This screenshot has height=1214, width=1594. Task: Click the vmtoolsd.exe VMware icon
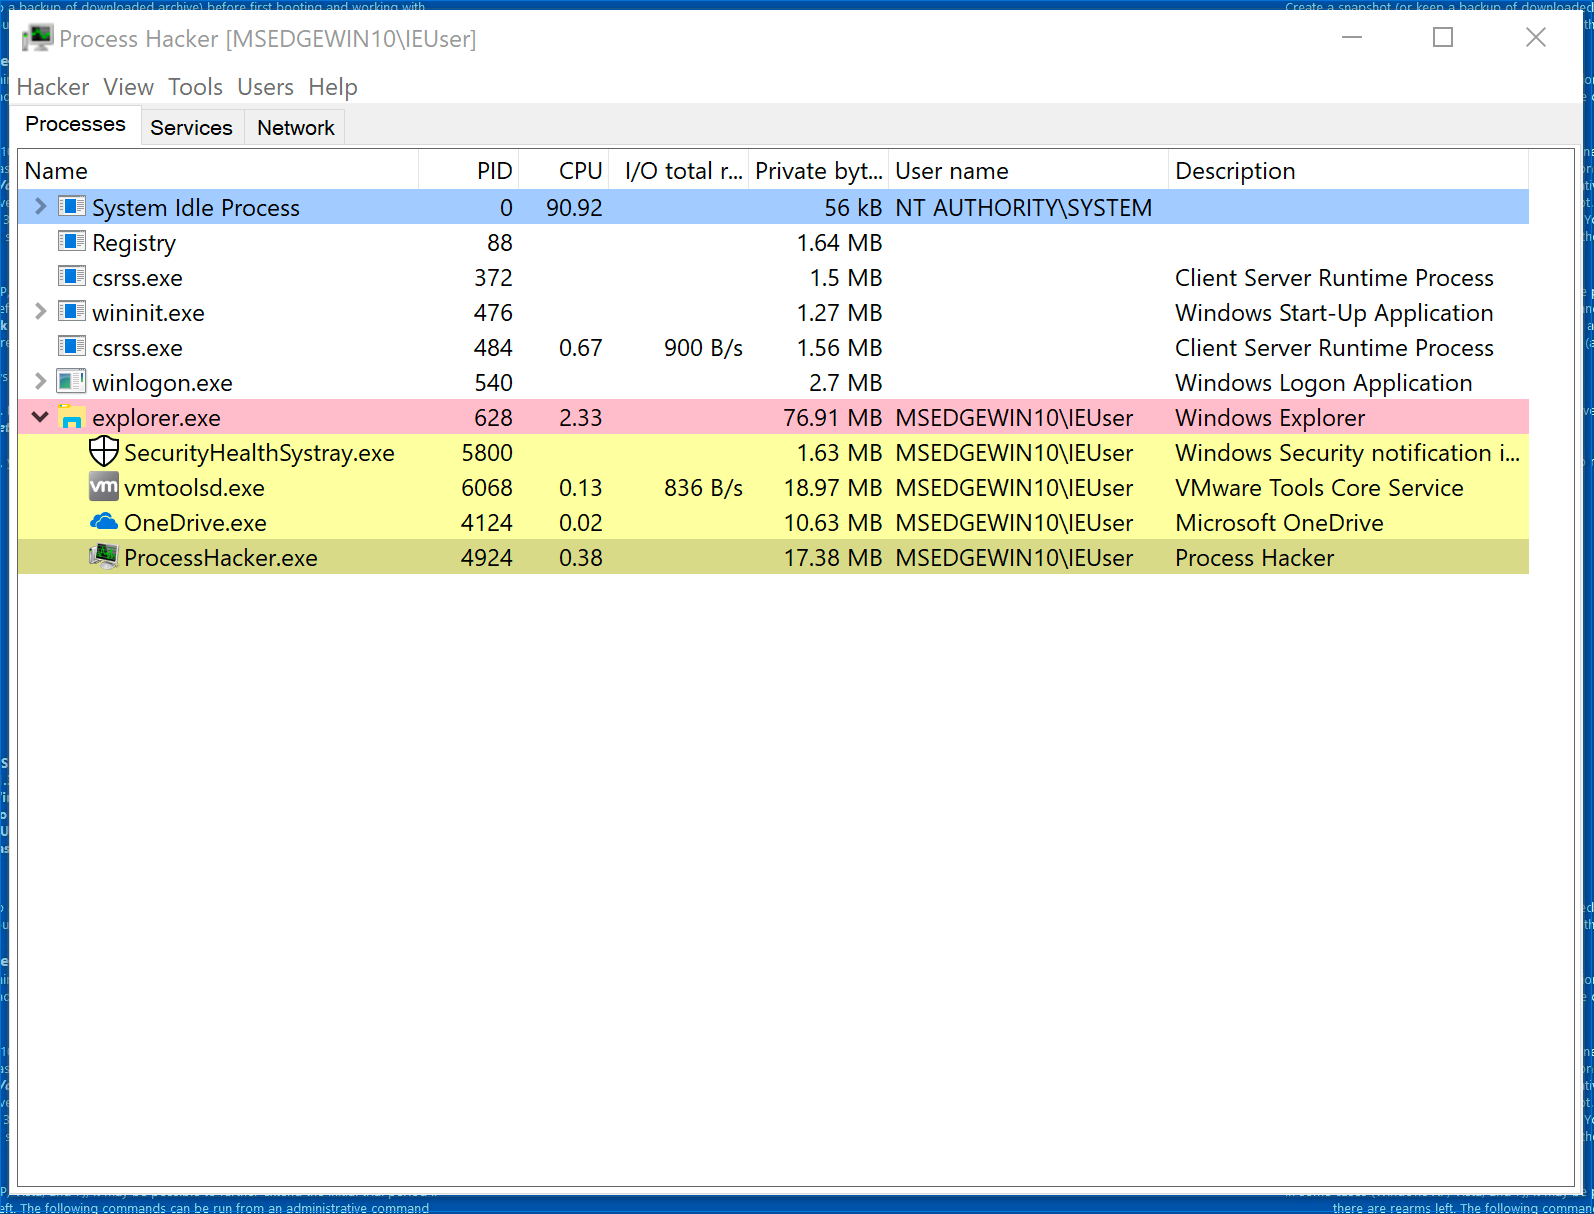pyautogui.click(x=104, y=487)
